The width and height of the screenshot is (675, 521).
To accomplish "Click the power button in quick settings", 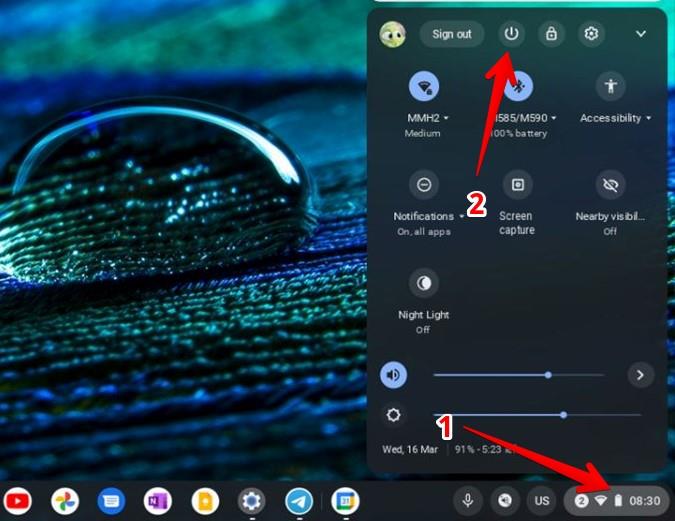I will coord(511,34).
